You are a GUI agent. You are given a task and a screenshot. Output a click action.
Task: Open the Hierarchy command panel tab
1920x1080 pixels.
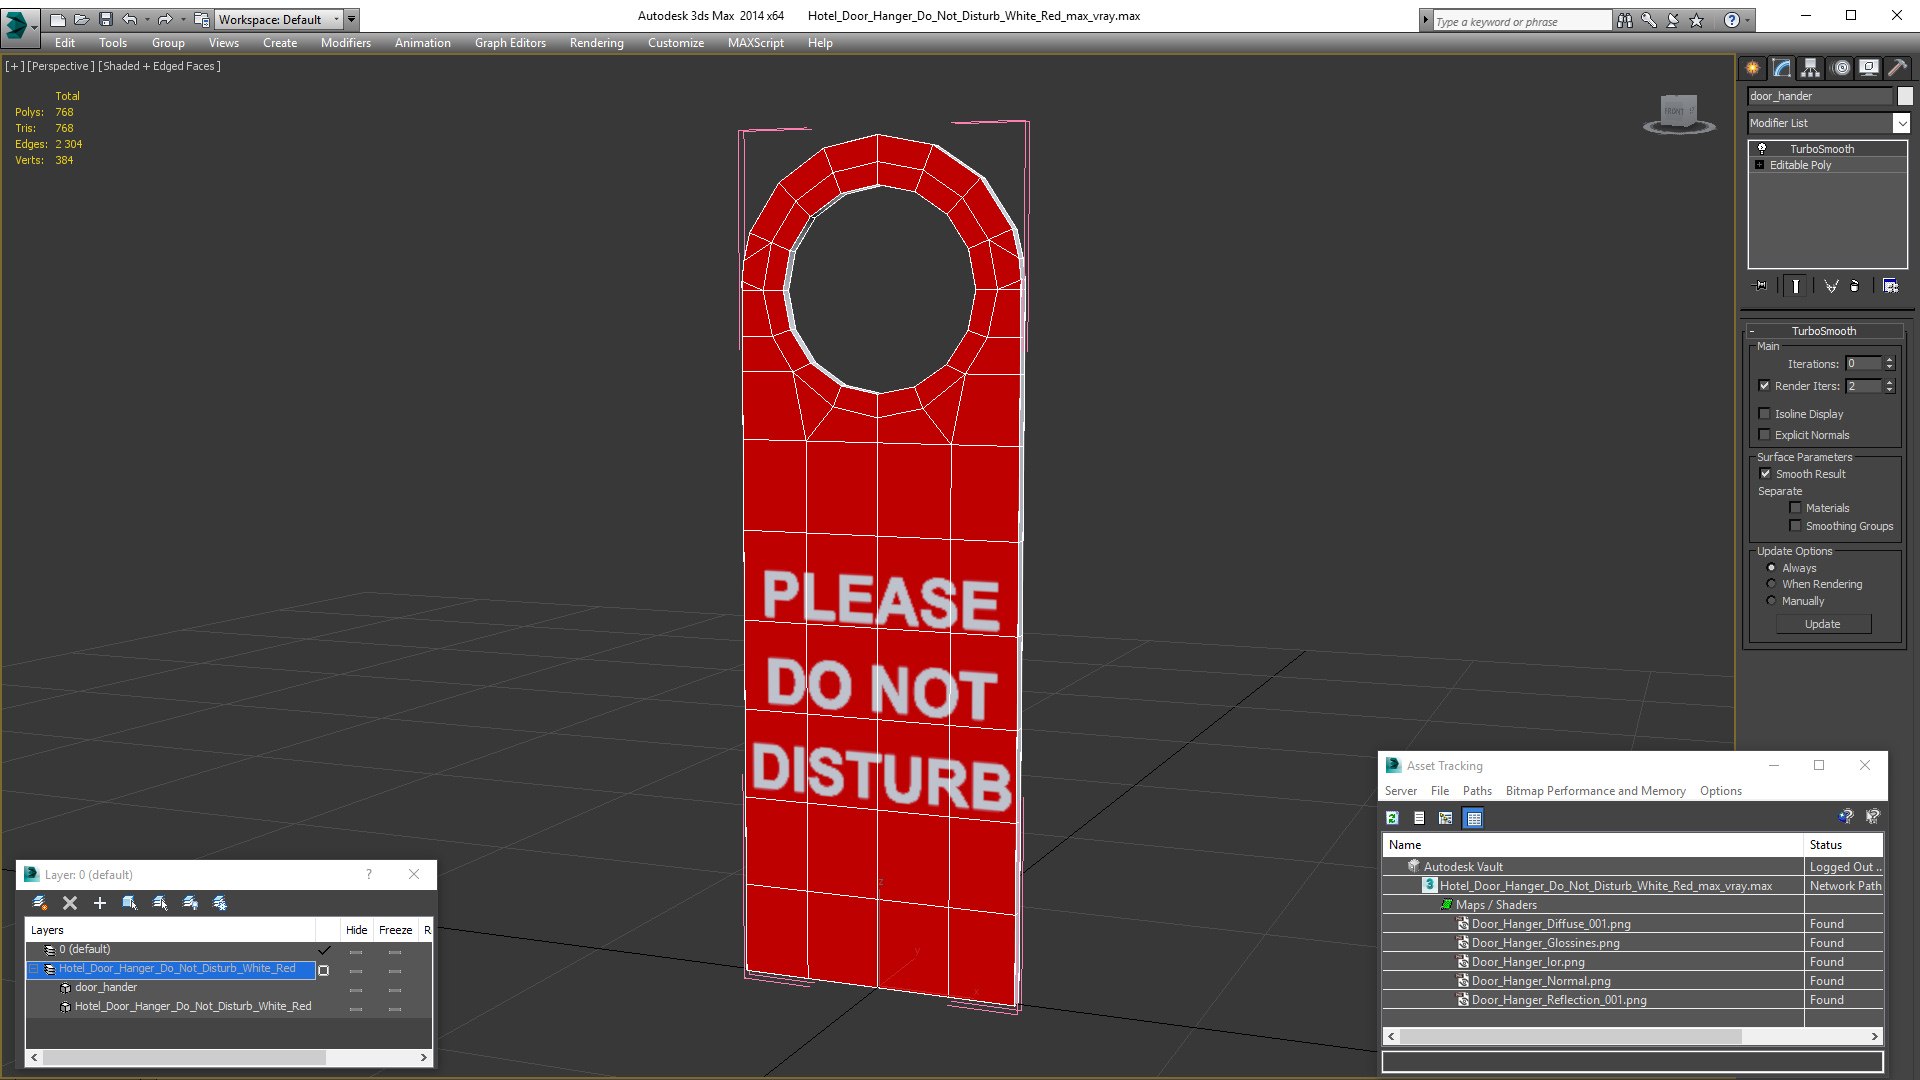click(1811, 68)
